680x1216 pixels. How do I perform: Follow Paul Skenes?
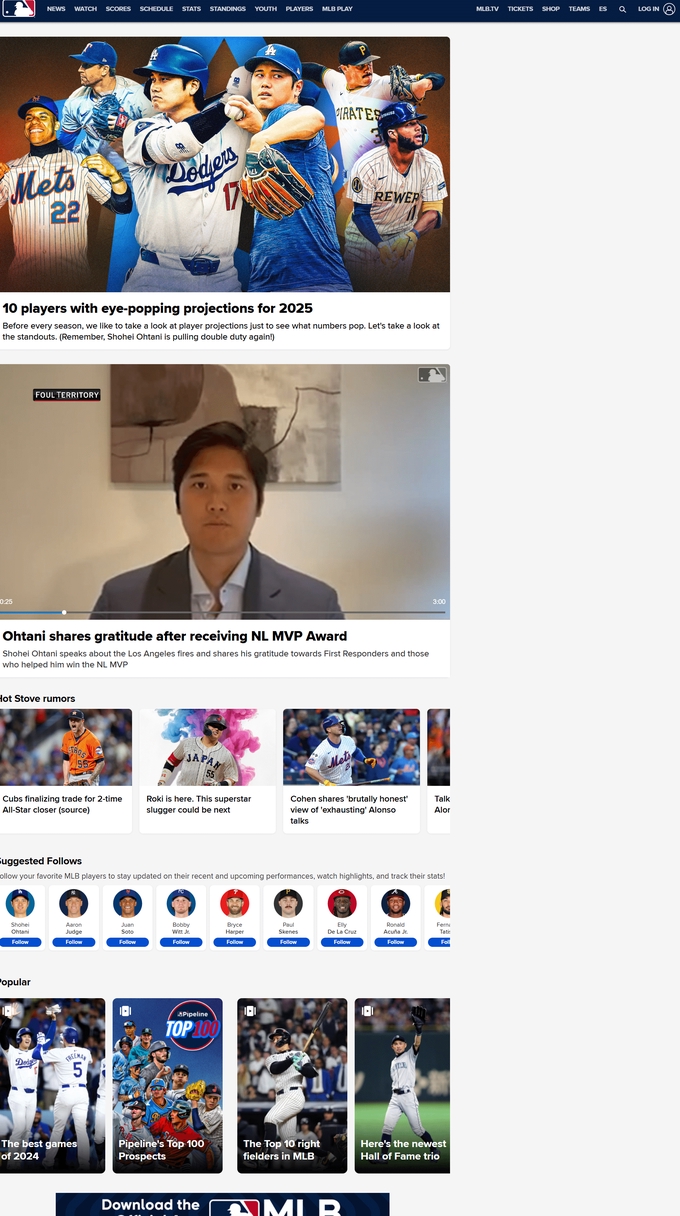pos(288,942)
